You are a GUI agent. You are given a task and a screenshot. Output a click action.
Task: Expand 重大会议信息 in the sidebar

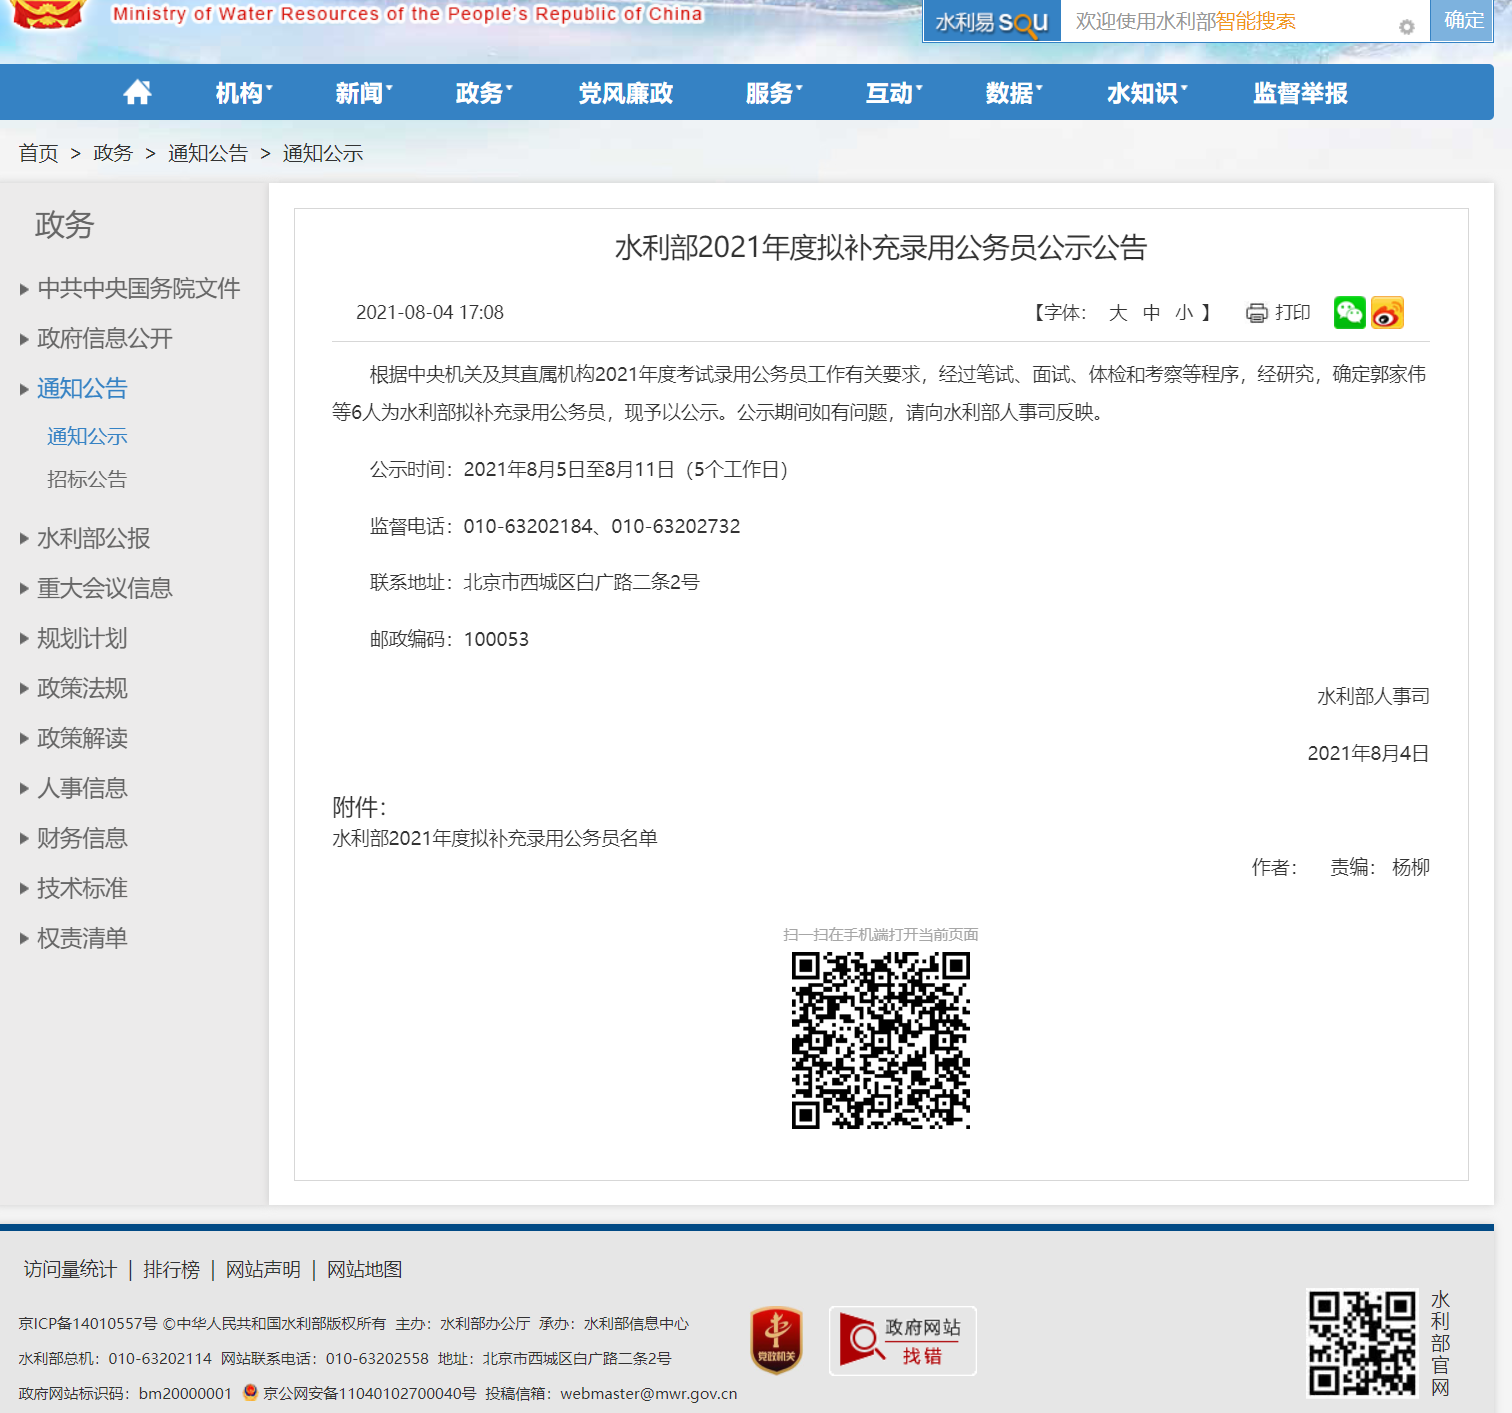point(104,588)
